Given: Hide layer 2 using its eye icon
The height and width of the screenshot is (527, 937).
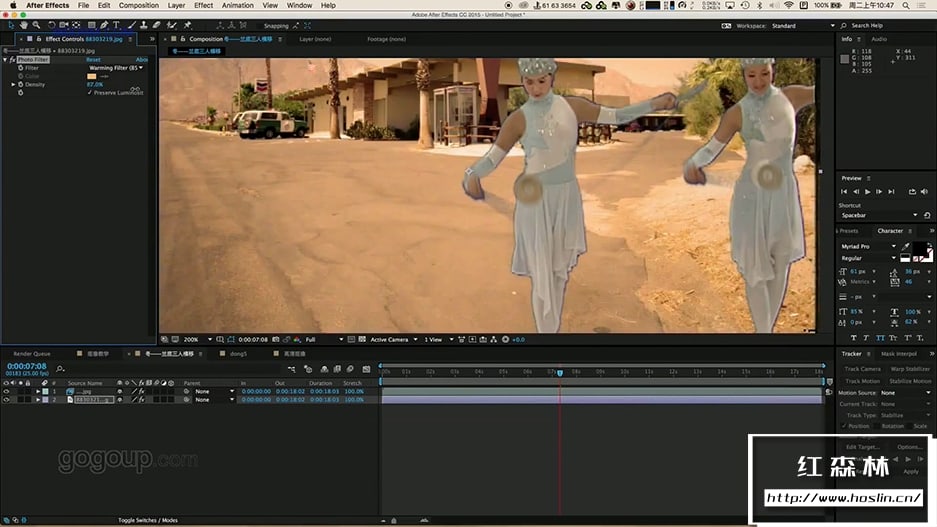Looking at the screenshot, I should (6, 400).
